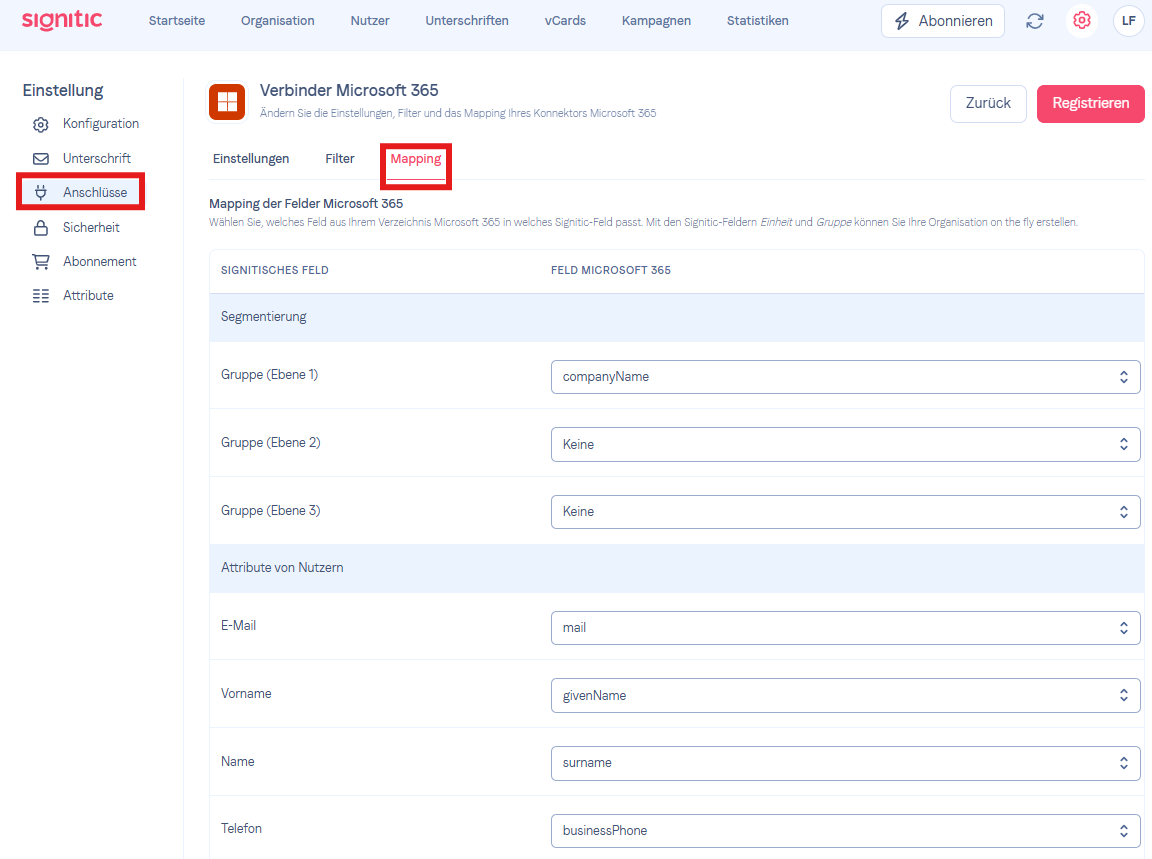Open the LF user avatar menu
This screenshot has height=859, width=1152.
tap(1128, 21)
